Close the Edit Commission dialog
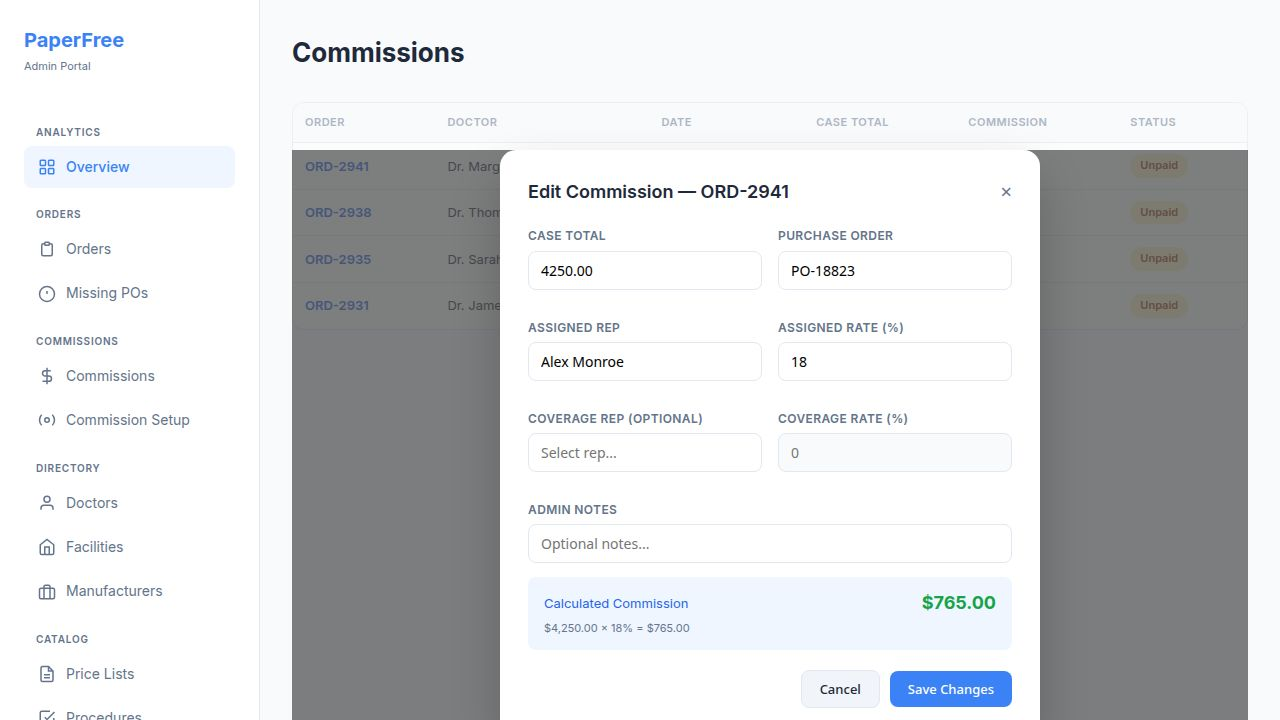This screenshot has height=720, width=1280. pos(1006,192)
